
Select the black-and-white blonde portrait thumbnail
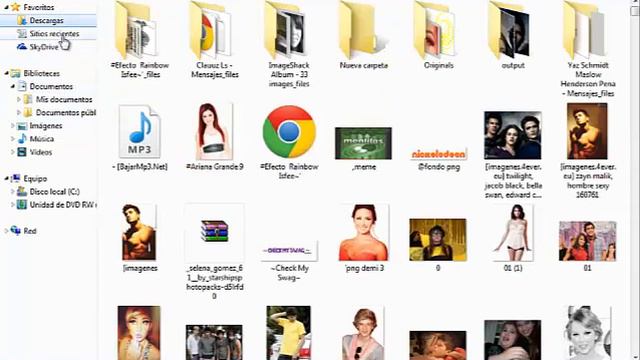[x=588, y=333]
